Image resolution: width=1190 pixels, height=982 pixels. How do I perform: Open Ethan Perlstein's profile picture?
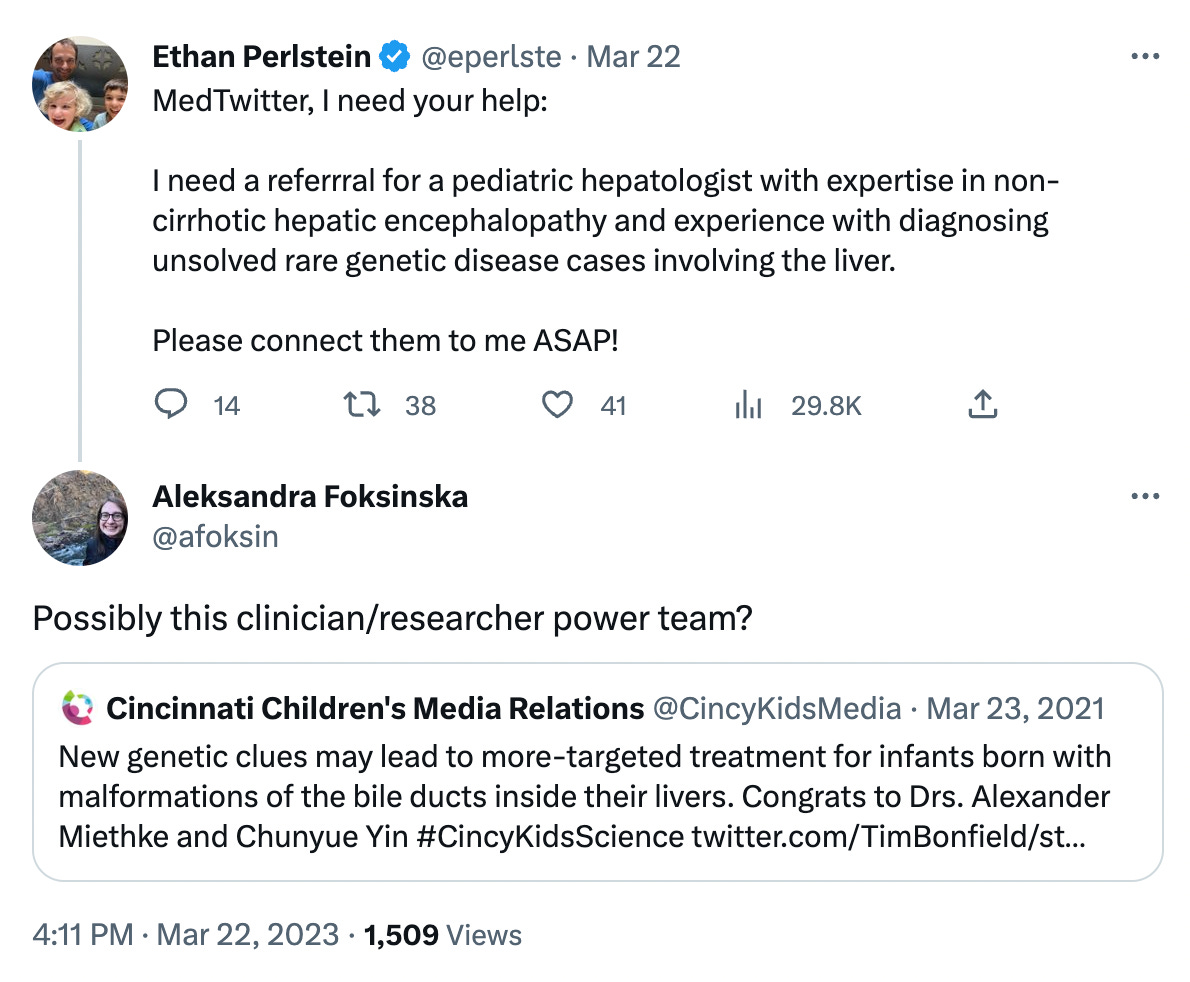point(80,83)
